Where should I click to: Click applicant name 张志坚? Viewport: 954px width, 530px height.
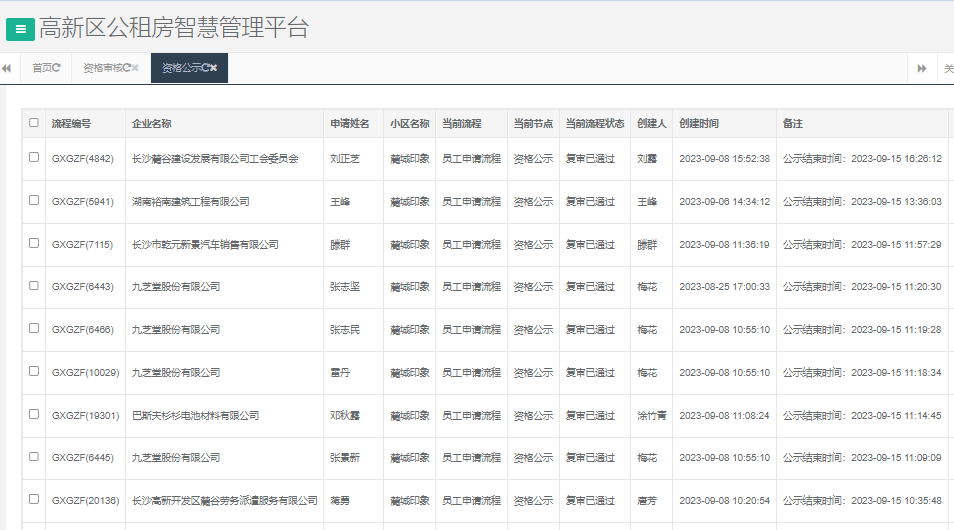345,287
